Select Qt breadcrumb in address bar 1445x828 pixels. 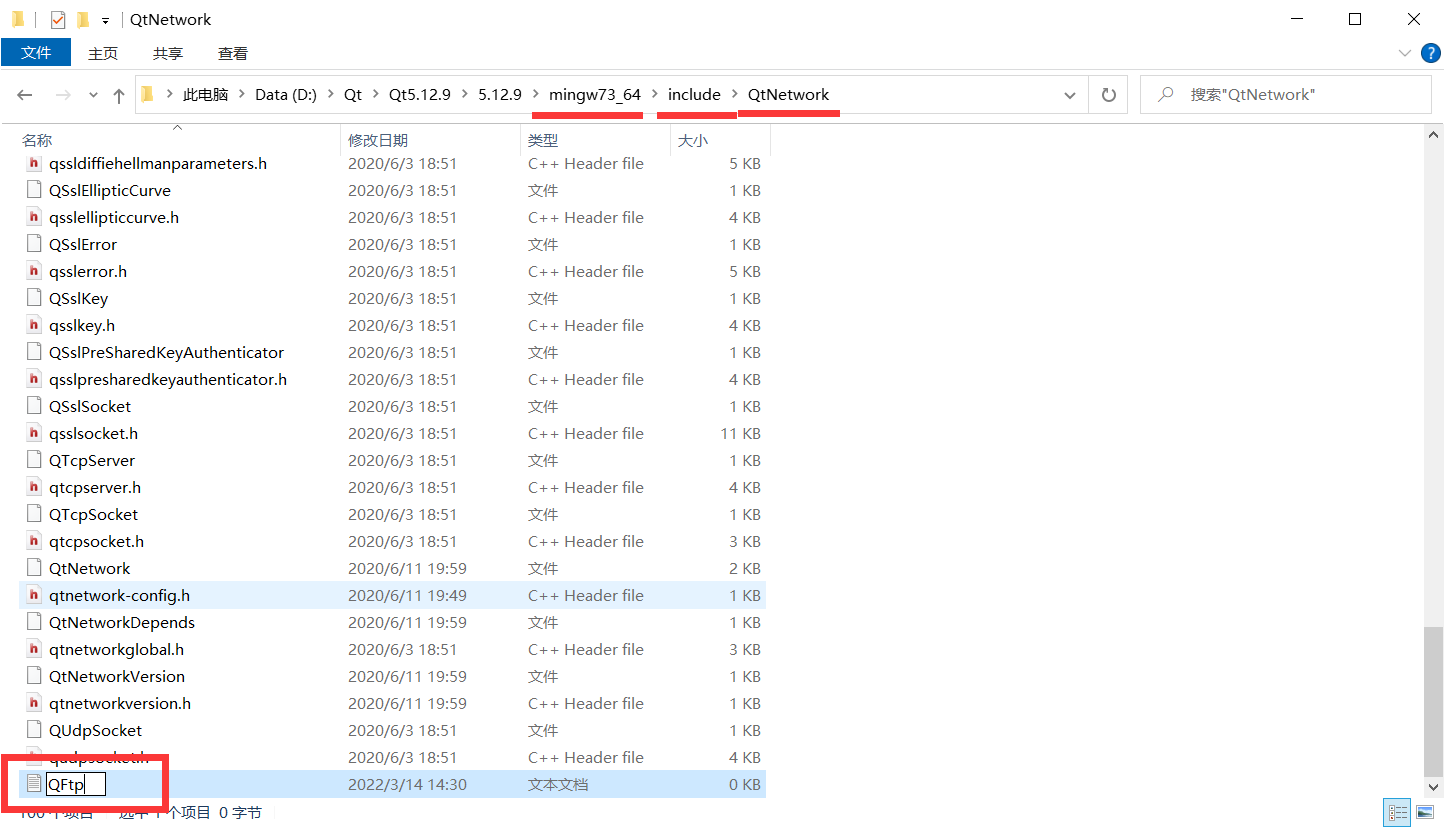(x=353, y=95)
